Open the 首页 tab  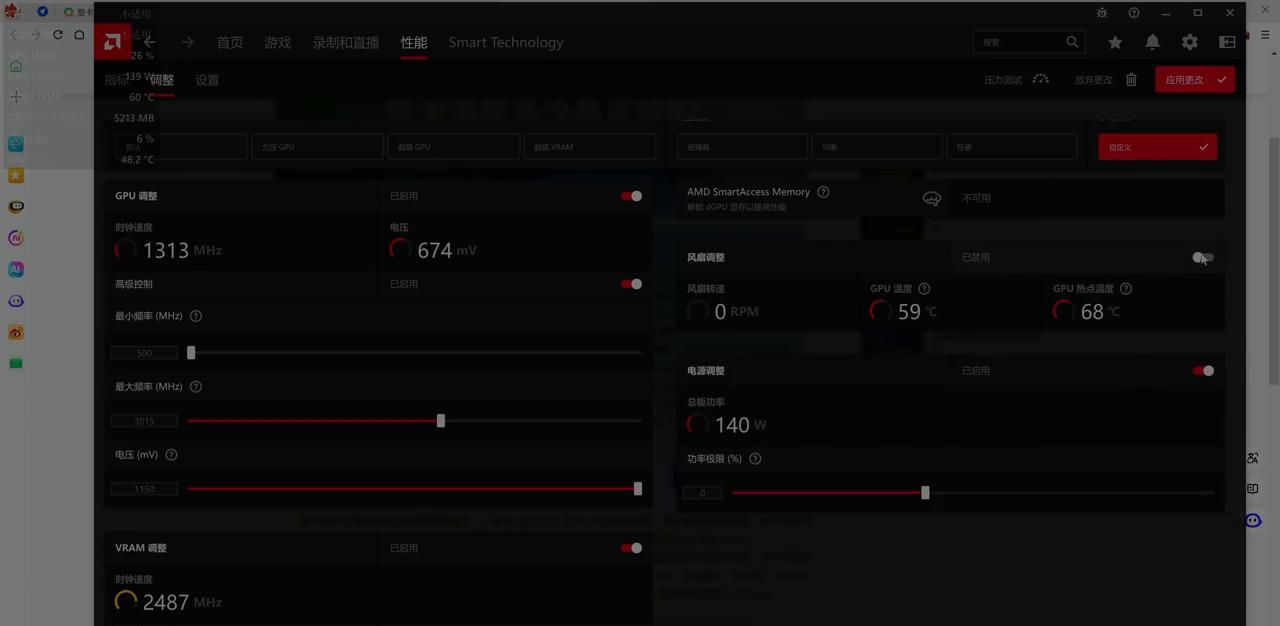point(230,42)
